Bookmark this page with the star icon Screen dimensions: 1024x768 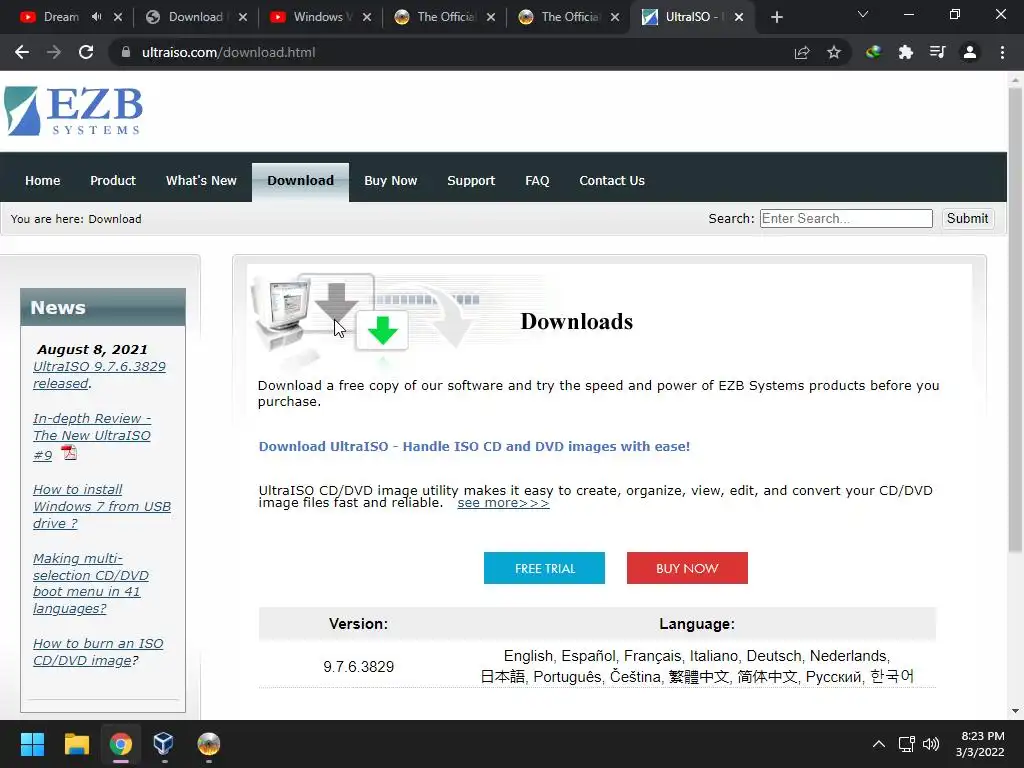834,52
